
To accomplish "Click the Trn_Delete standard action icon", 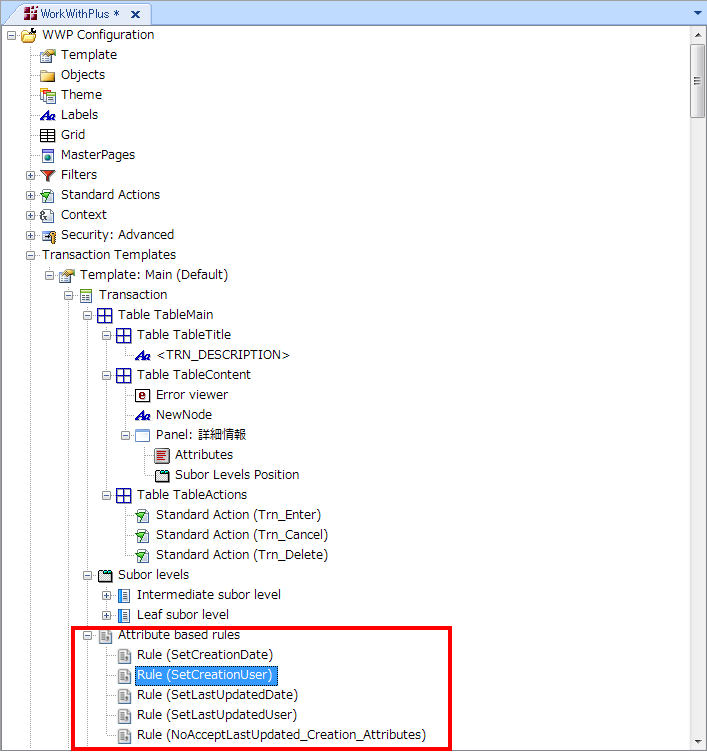I will tap(142, 555).
